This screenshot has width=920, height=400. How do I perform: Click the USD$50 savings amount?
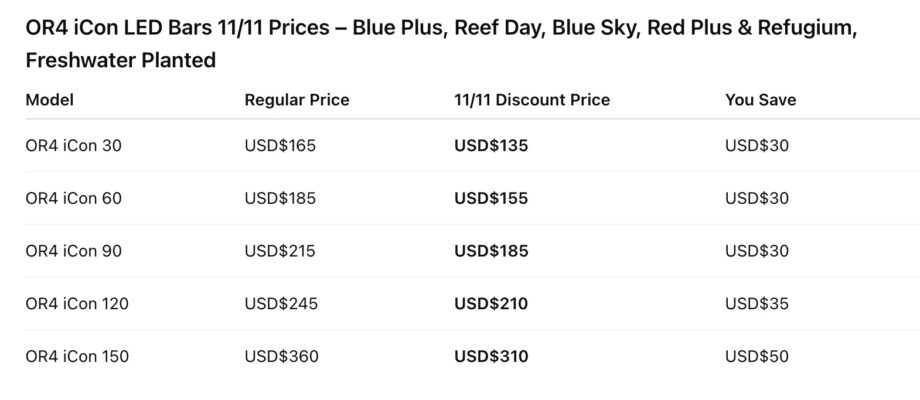click(x=757, y=356)
